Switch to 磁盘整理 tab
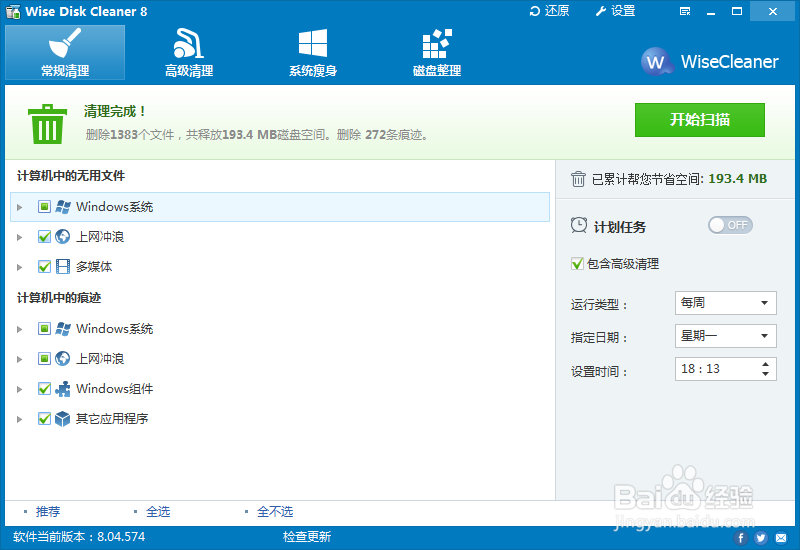This screenshot has height=550, width=800. click(437, 53)
